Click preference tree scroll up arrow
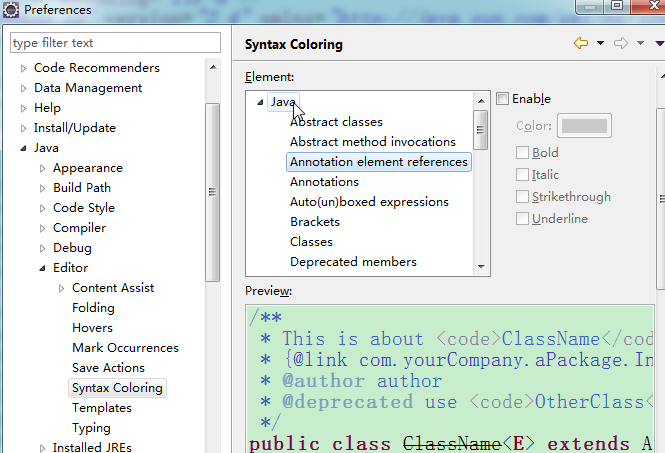 [x=213, y=67]
